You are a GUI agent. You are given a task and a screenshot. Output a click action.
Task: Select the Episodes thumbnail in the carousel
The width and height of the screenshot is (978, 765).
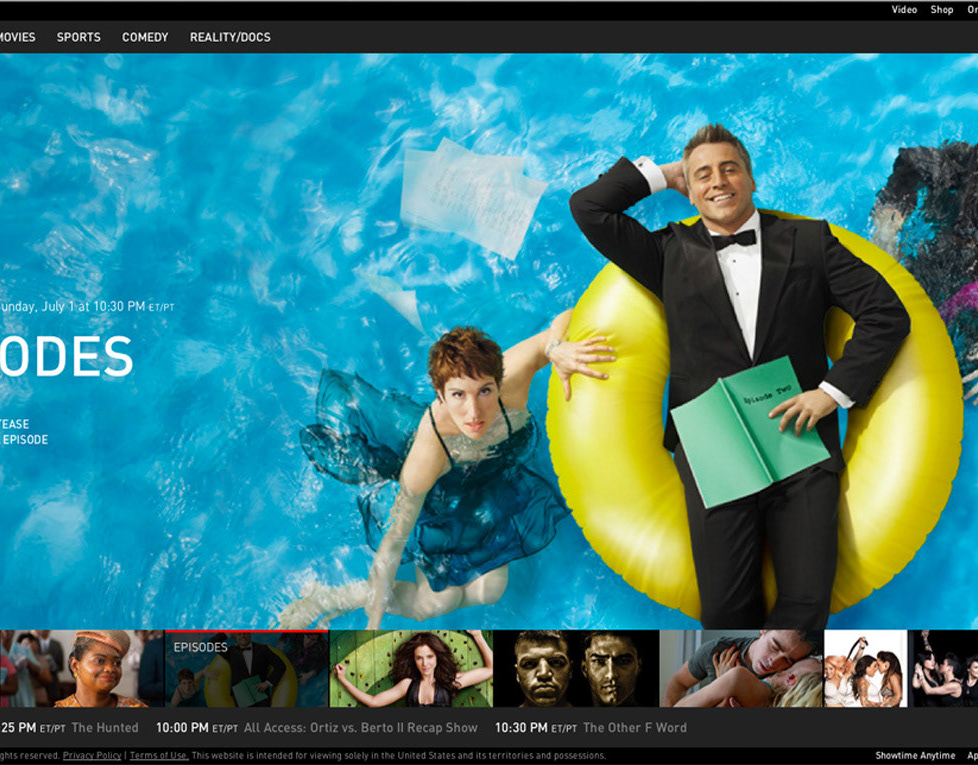point(246,668)
